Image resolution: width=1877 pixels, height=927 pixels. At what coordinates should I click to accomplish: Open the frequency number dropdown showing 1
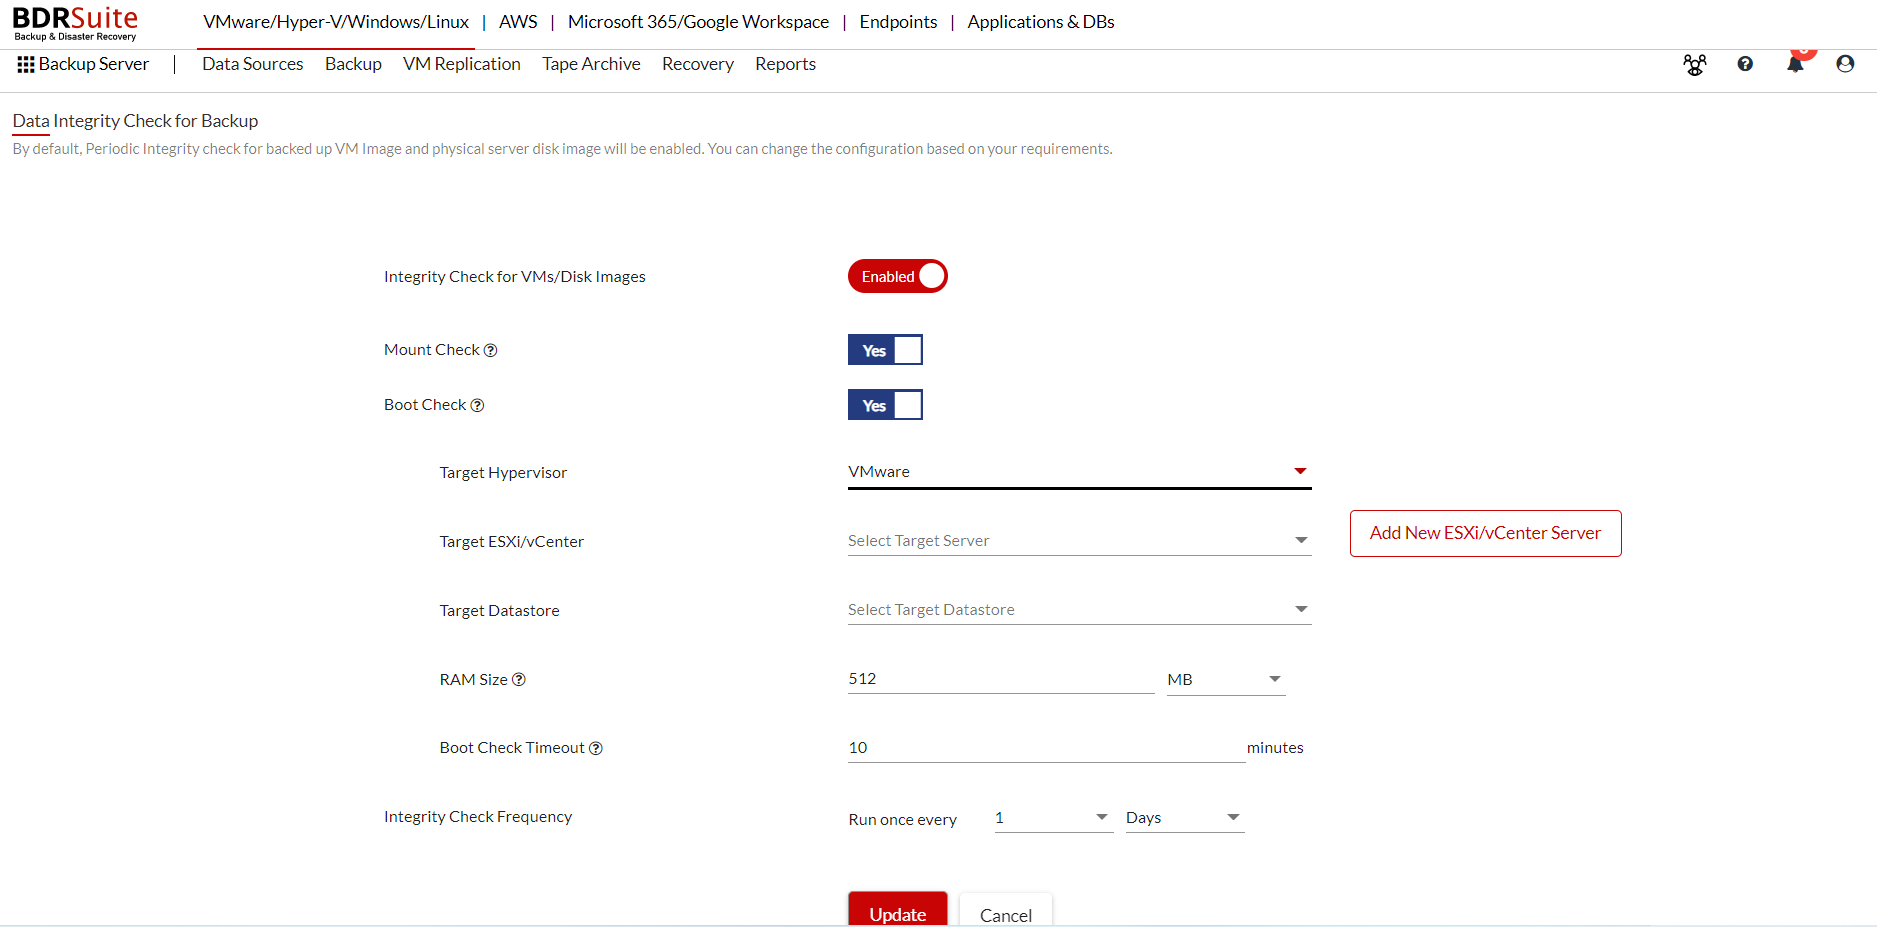tap(1054, 818)
